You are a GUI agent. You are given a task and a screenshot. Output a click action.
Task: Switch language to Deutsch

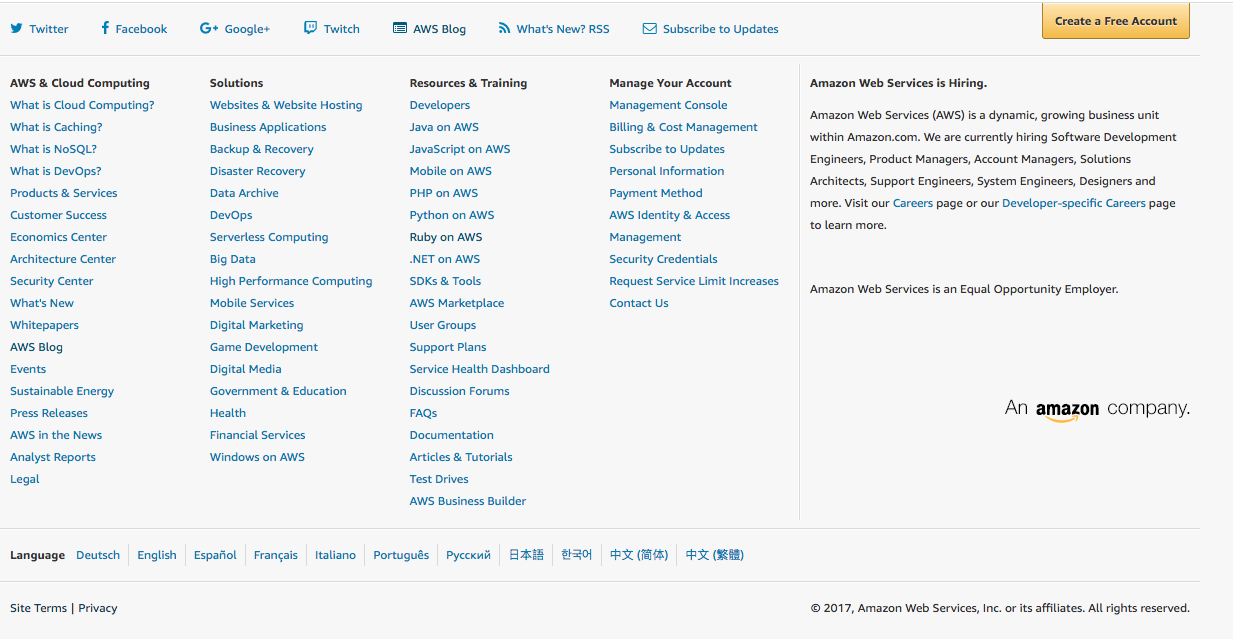pos(98,555)
